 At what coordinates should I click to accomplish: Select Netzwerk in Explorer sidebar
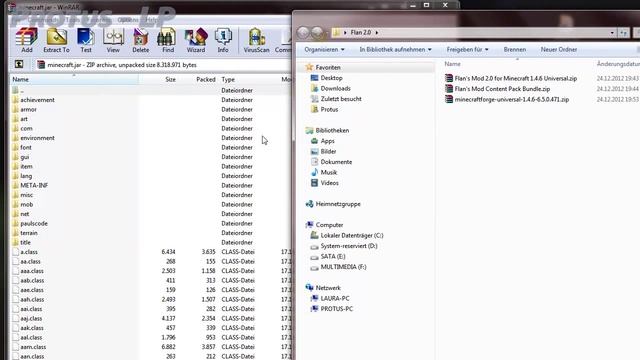click(328, 288)
